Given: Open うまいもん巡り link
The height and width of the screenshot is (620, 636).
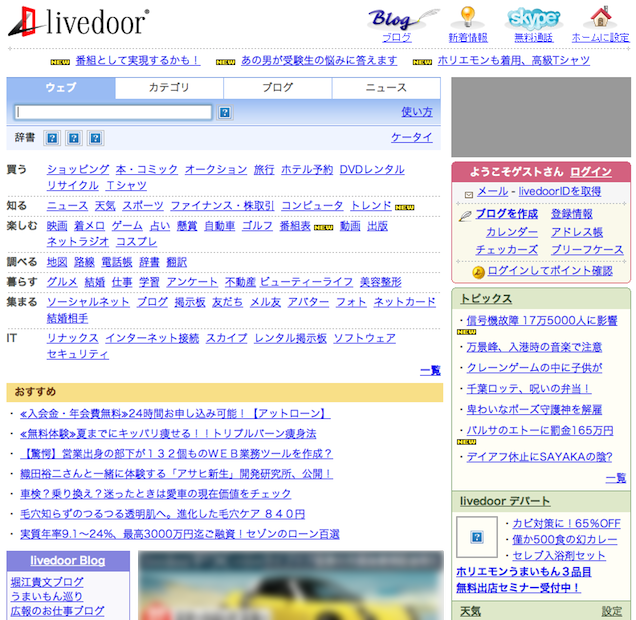Looking at the screenshot, I should [47, 596].
